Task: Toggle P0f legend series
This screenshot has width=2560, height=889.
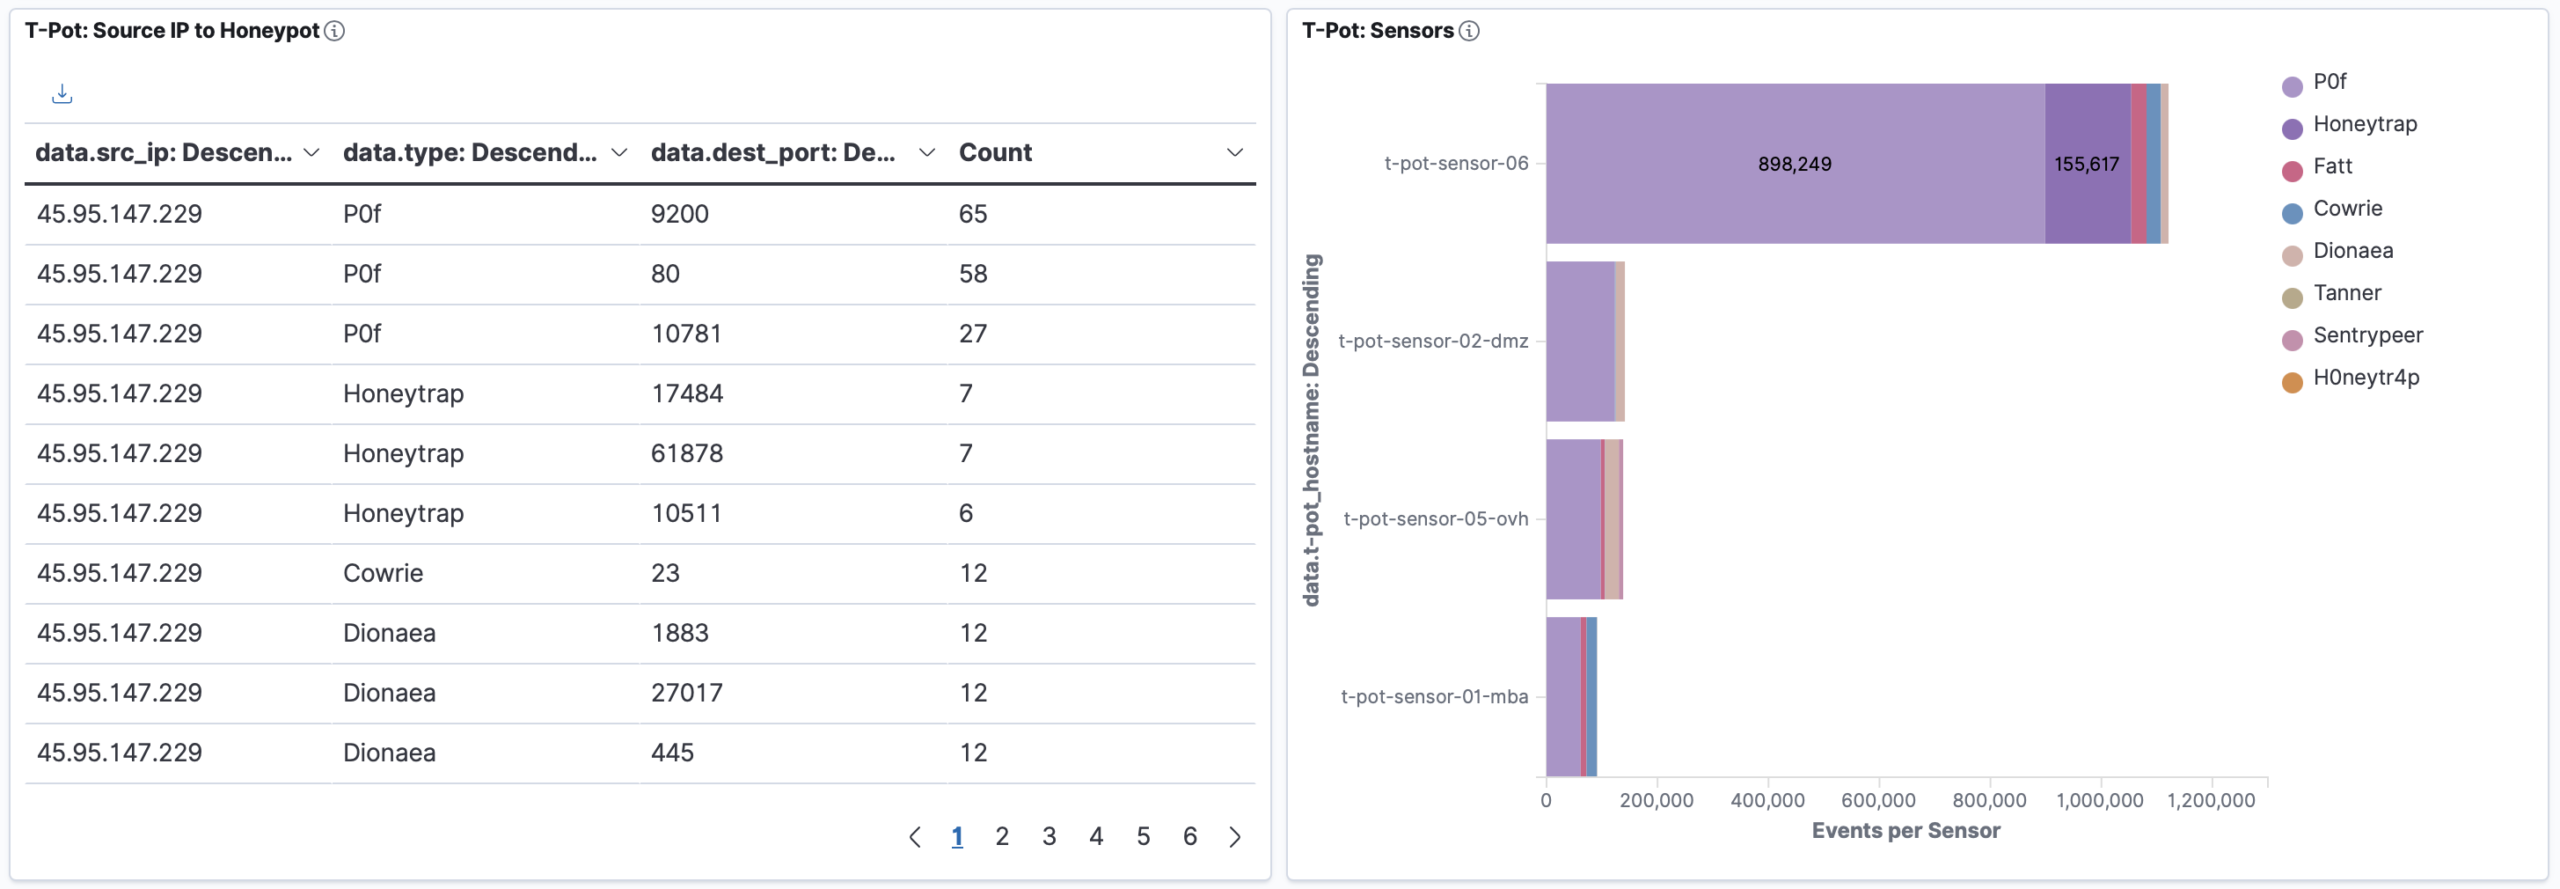Action: tap(2329, 82)
